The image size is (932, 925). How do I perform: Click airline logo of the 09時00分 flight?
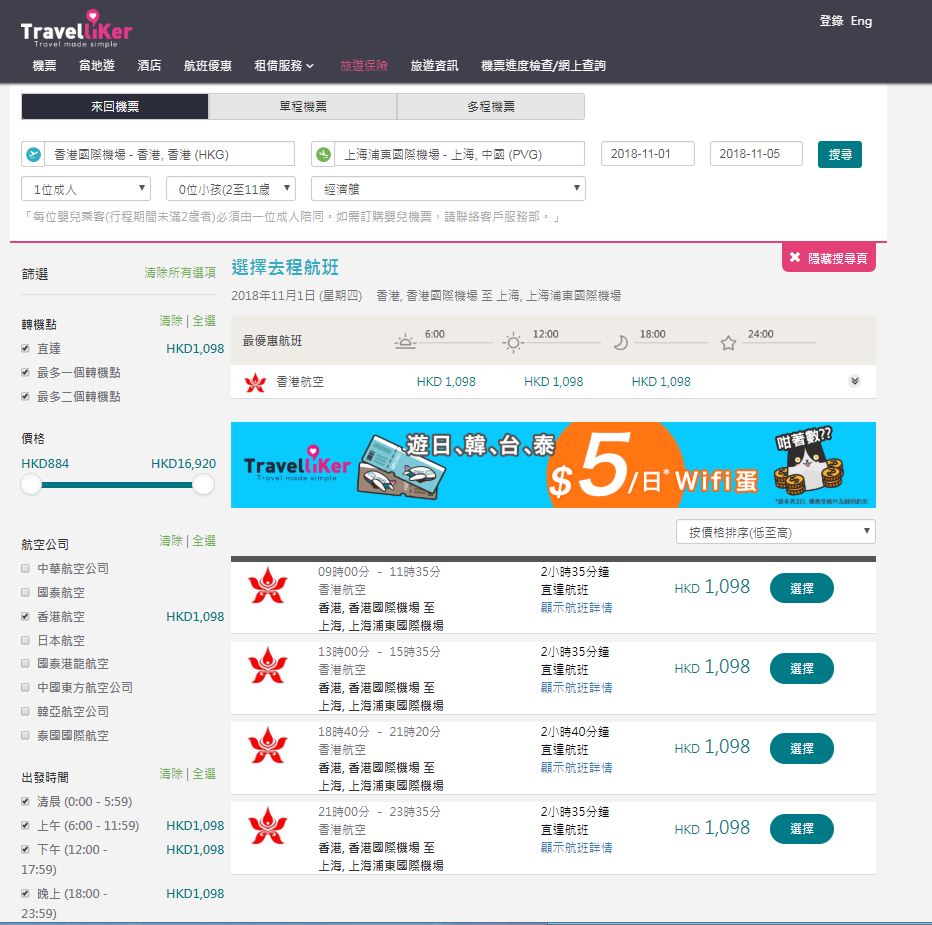click(267, 586)
